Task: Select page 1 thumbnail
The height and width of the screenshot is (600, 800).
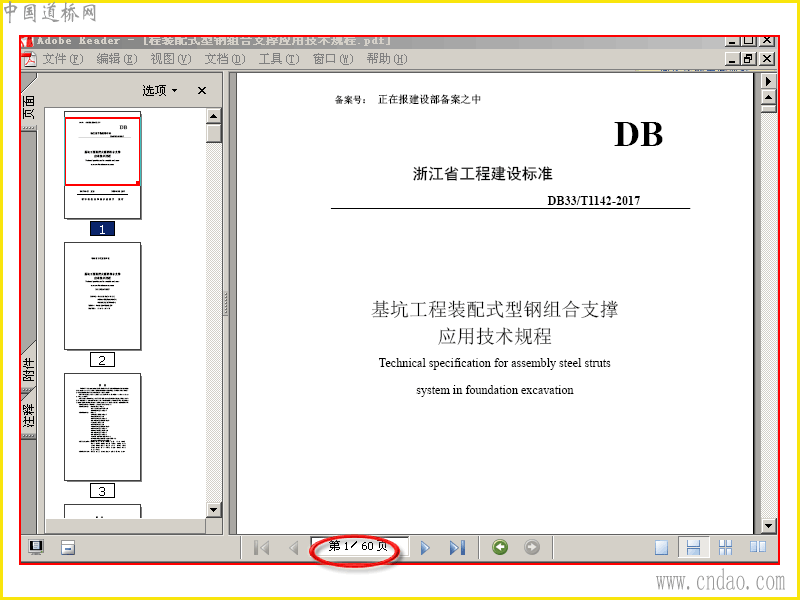Action: 103,165
